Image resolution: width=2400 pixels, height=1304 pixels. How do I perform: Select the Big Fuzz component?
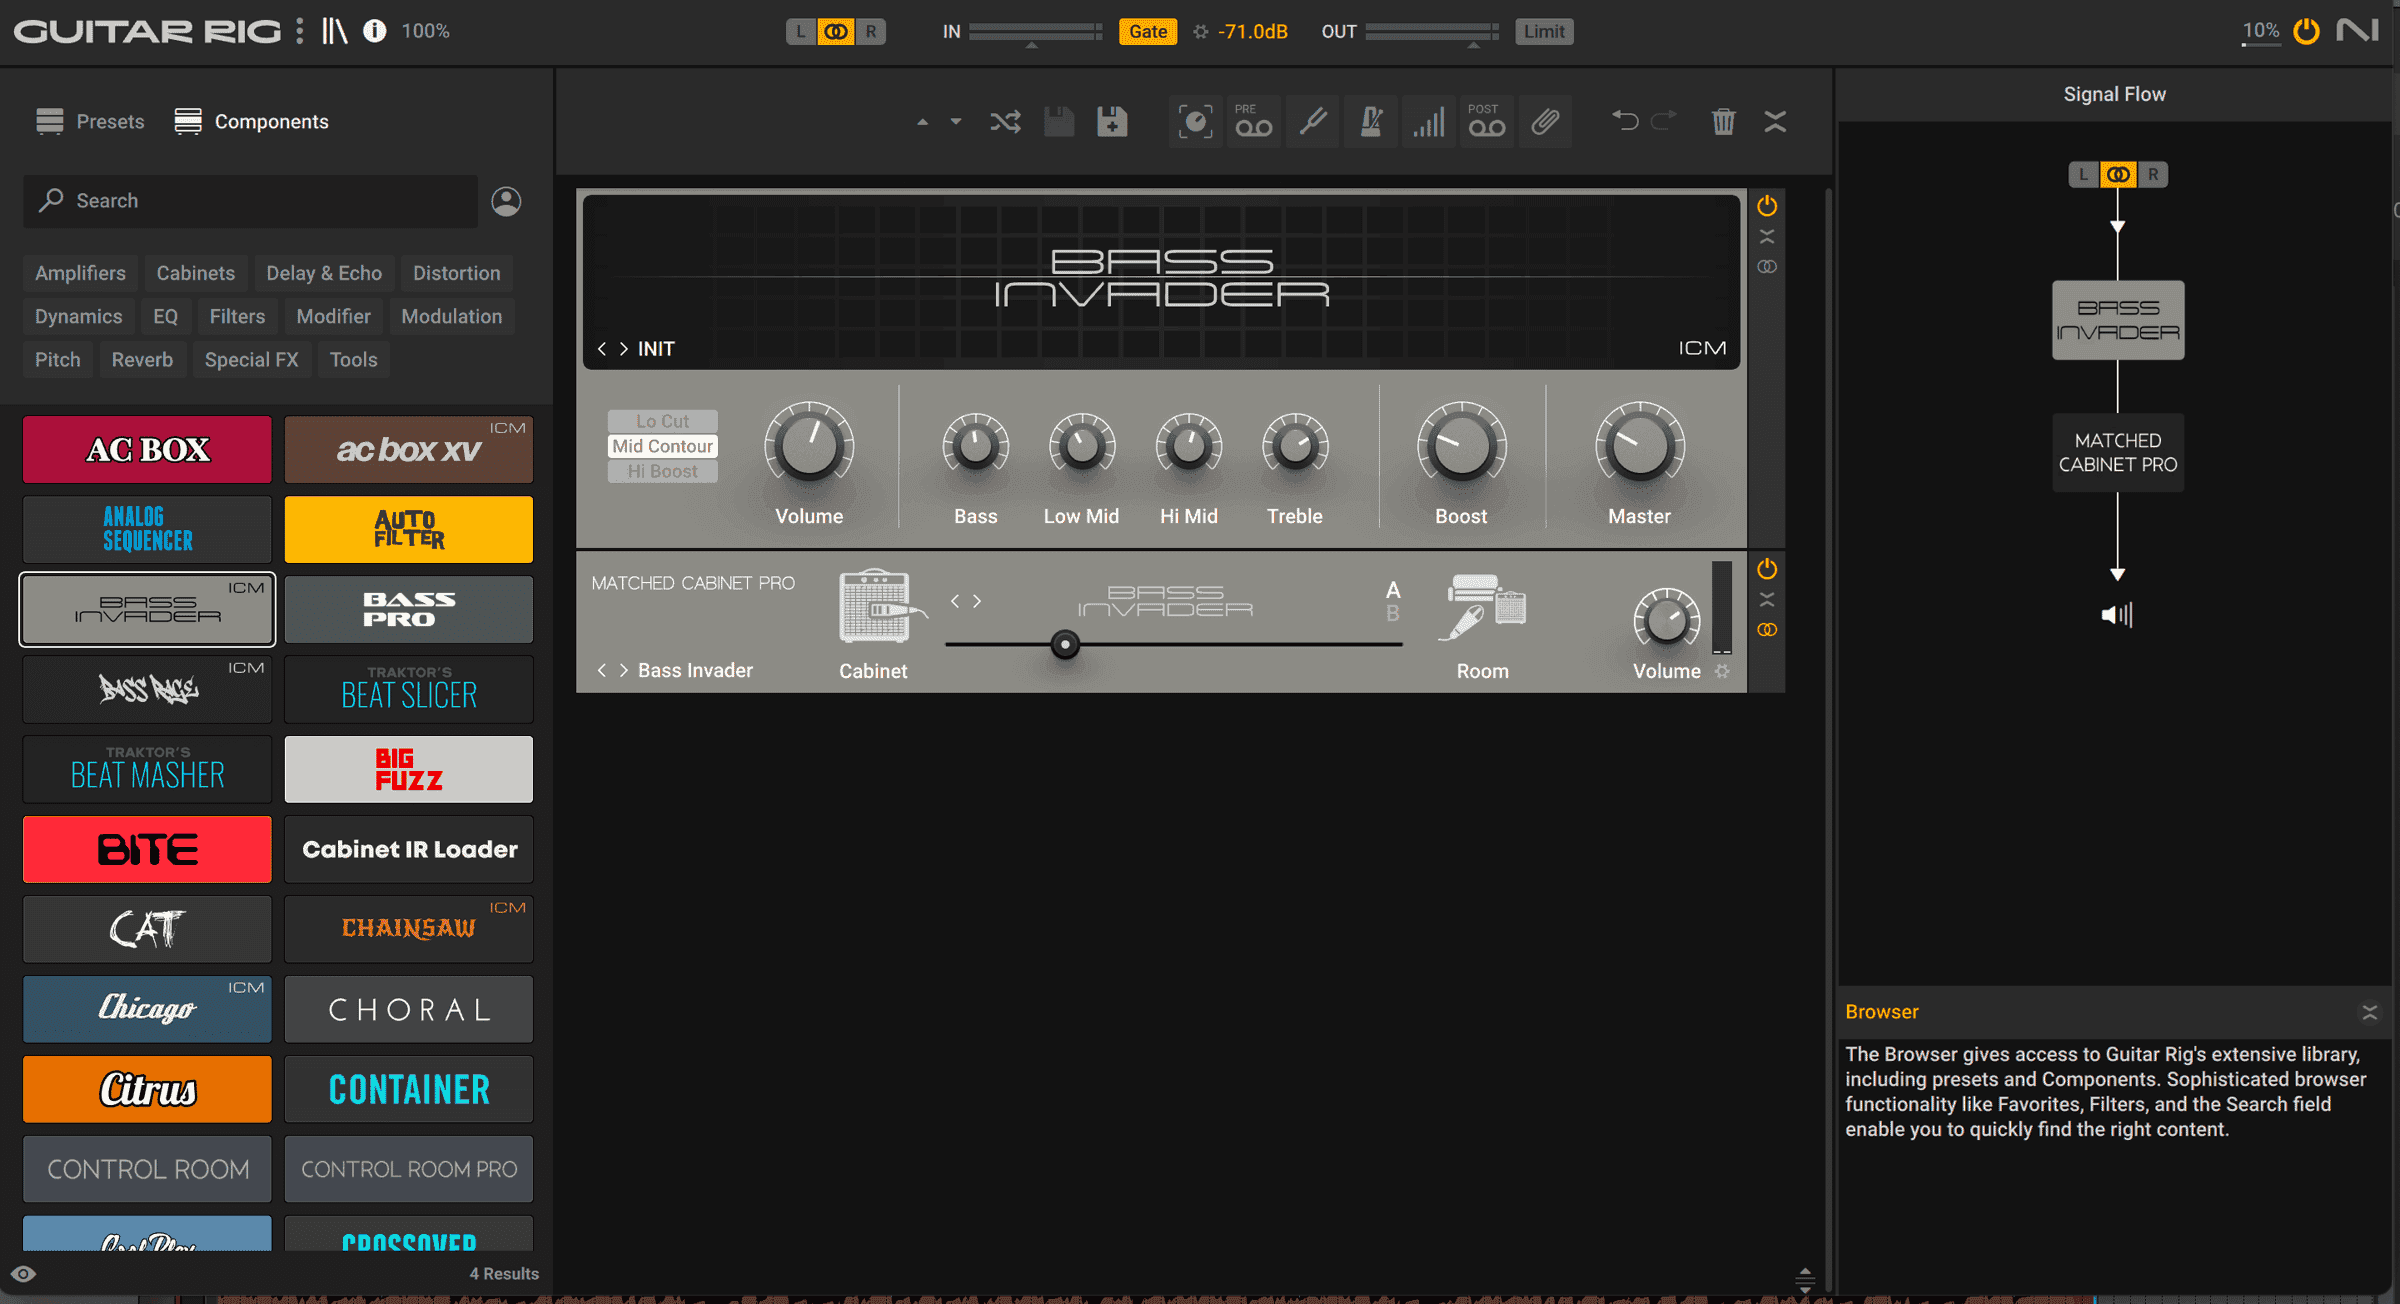click(409, 770)
